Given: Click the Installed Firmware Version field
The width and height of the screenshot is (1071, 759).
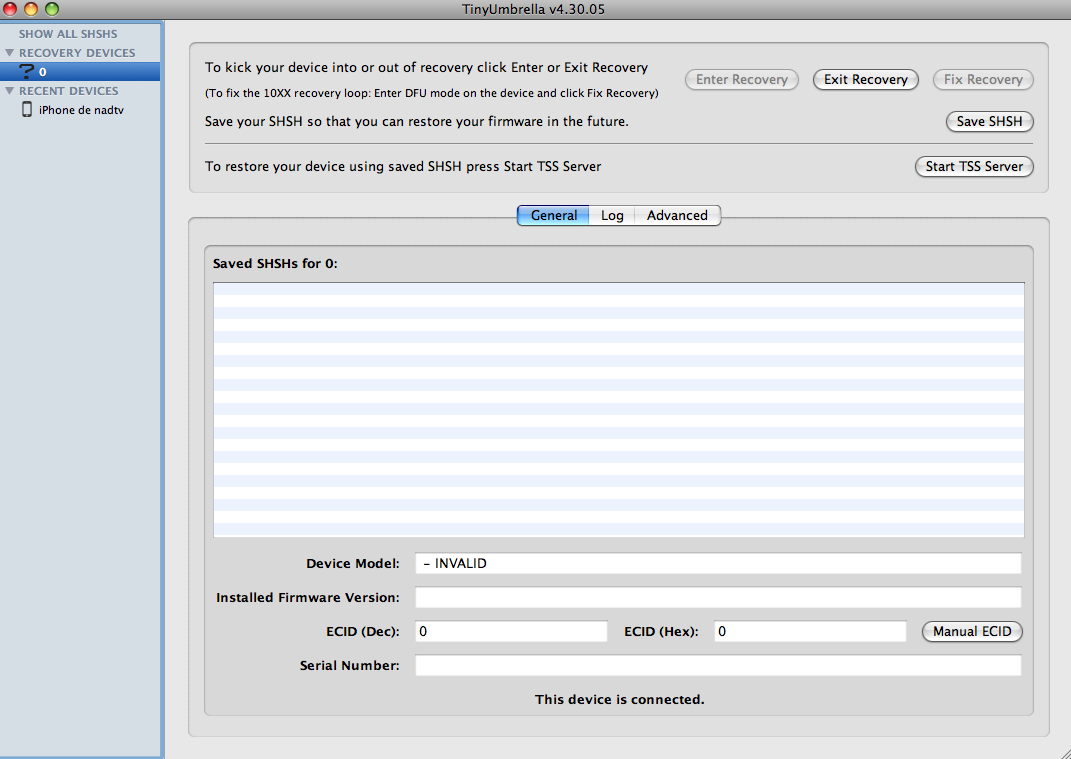Looking at the screenshot, I should point(718,597).
